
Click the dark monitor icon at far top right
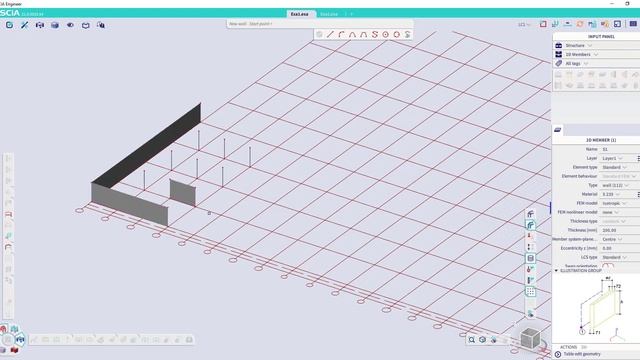click(633, 24)
